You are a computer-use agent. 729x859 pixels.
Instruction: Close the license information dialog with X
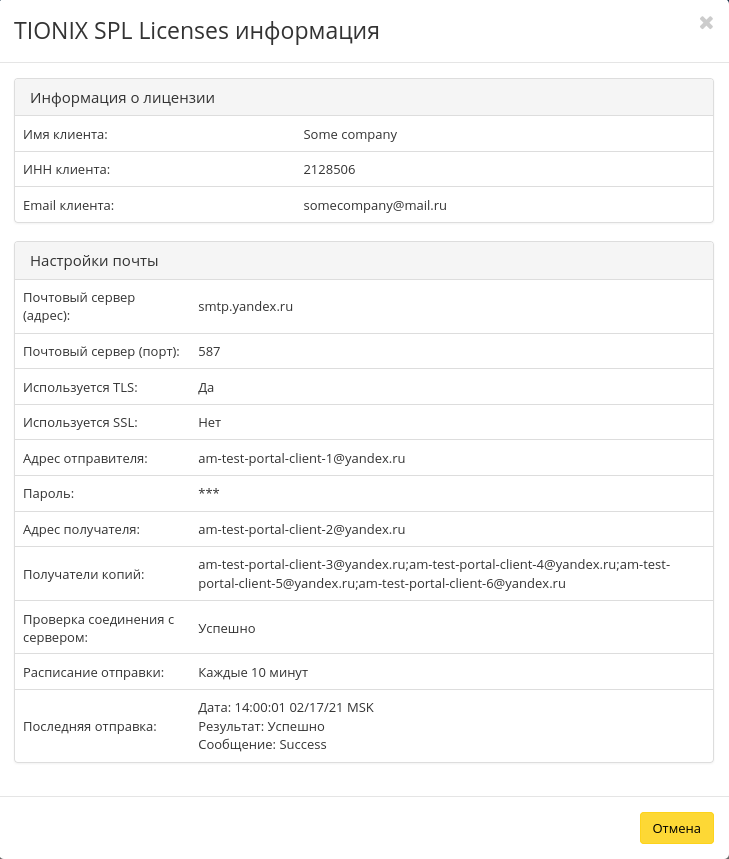pyautogui.click(x=706, y=23)
